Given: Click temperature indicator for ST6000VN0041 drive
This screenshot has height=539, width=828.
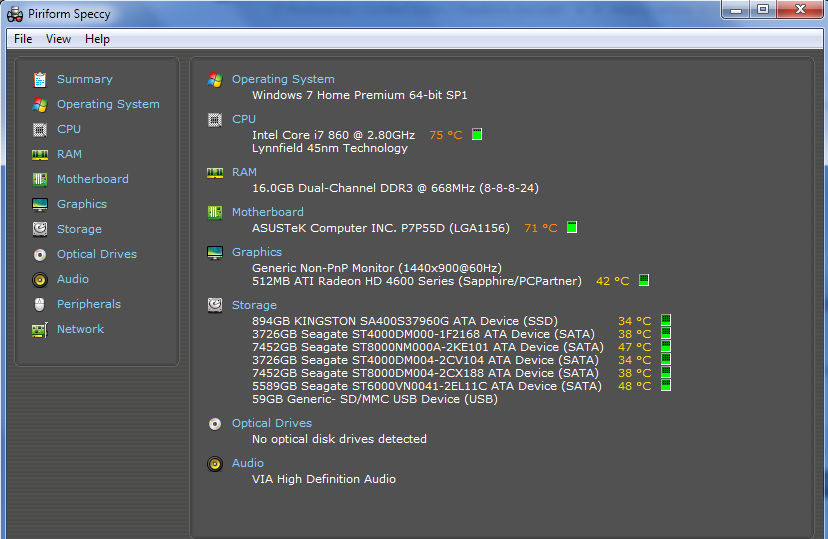Looking at the screenshot, I should [x=666, y=385].
